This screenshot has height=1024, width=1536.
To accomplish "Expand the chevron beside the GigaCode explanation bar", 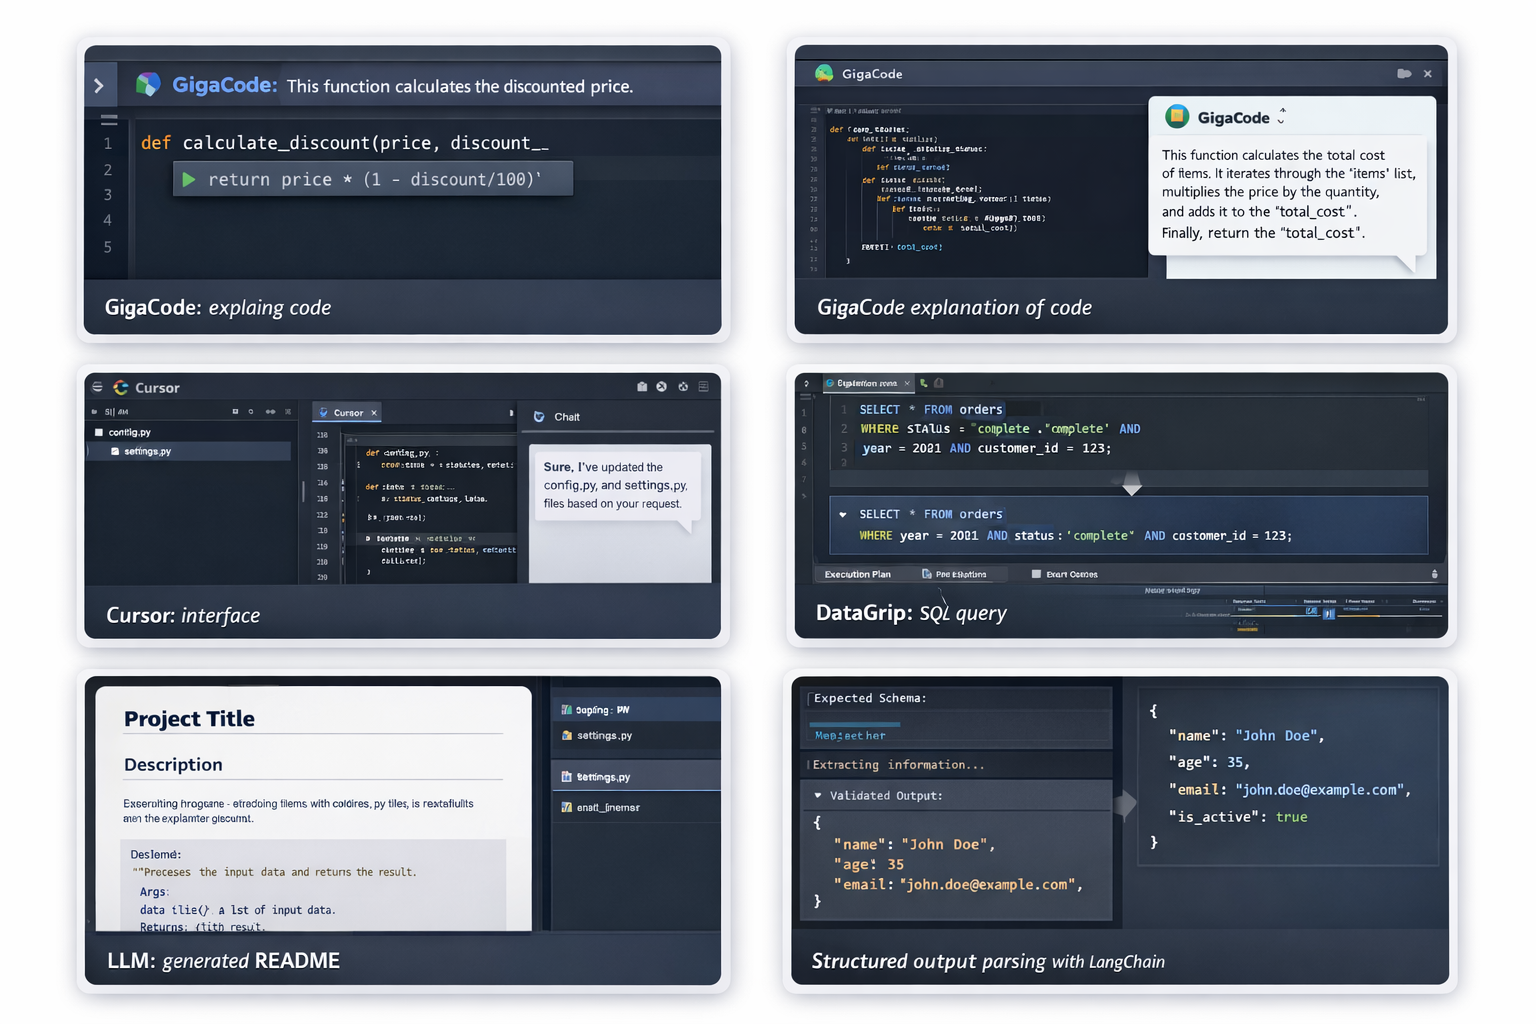I will click(x=99, y=86).
